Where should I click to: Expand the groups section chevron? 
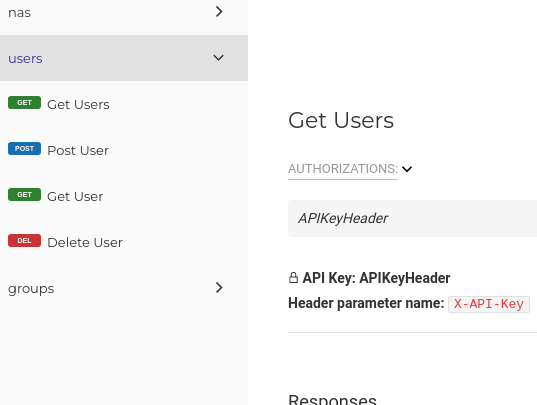click(219, 288)
